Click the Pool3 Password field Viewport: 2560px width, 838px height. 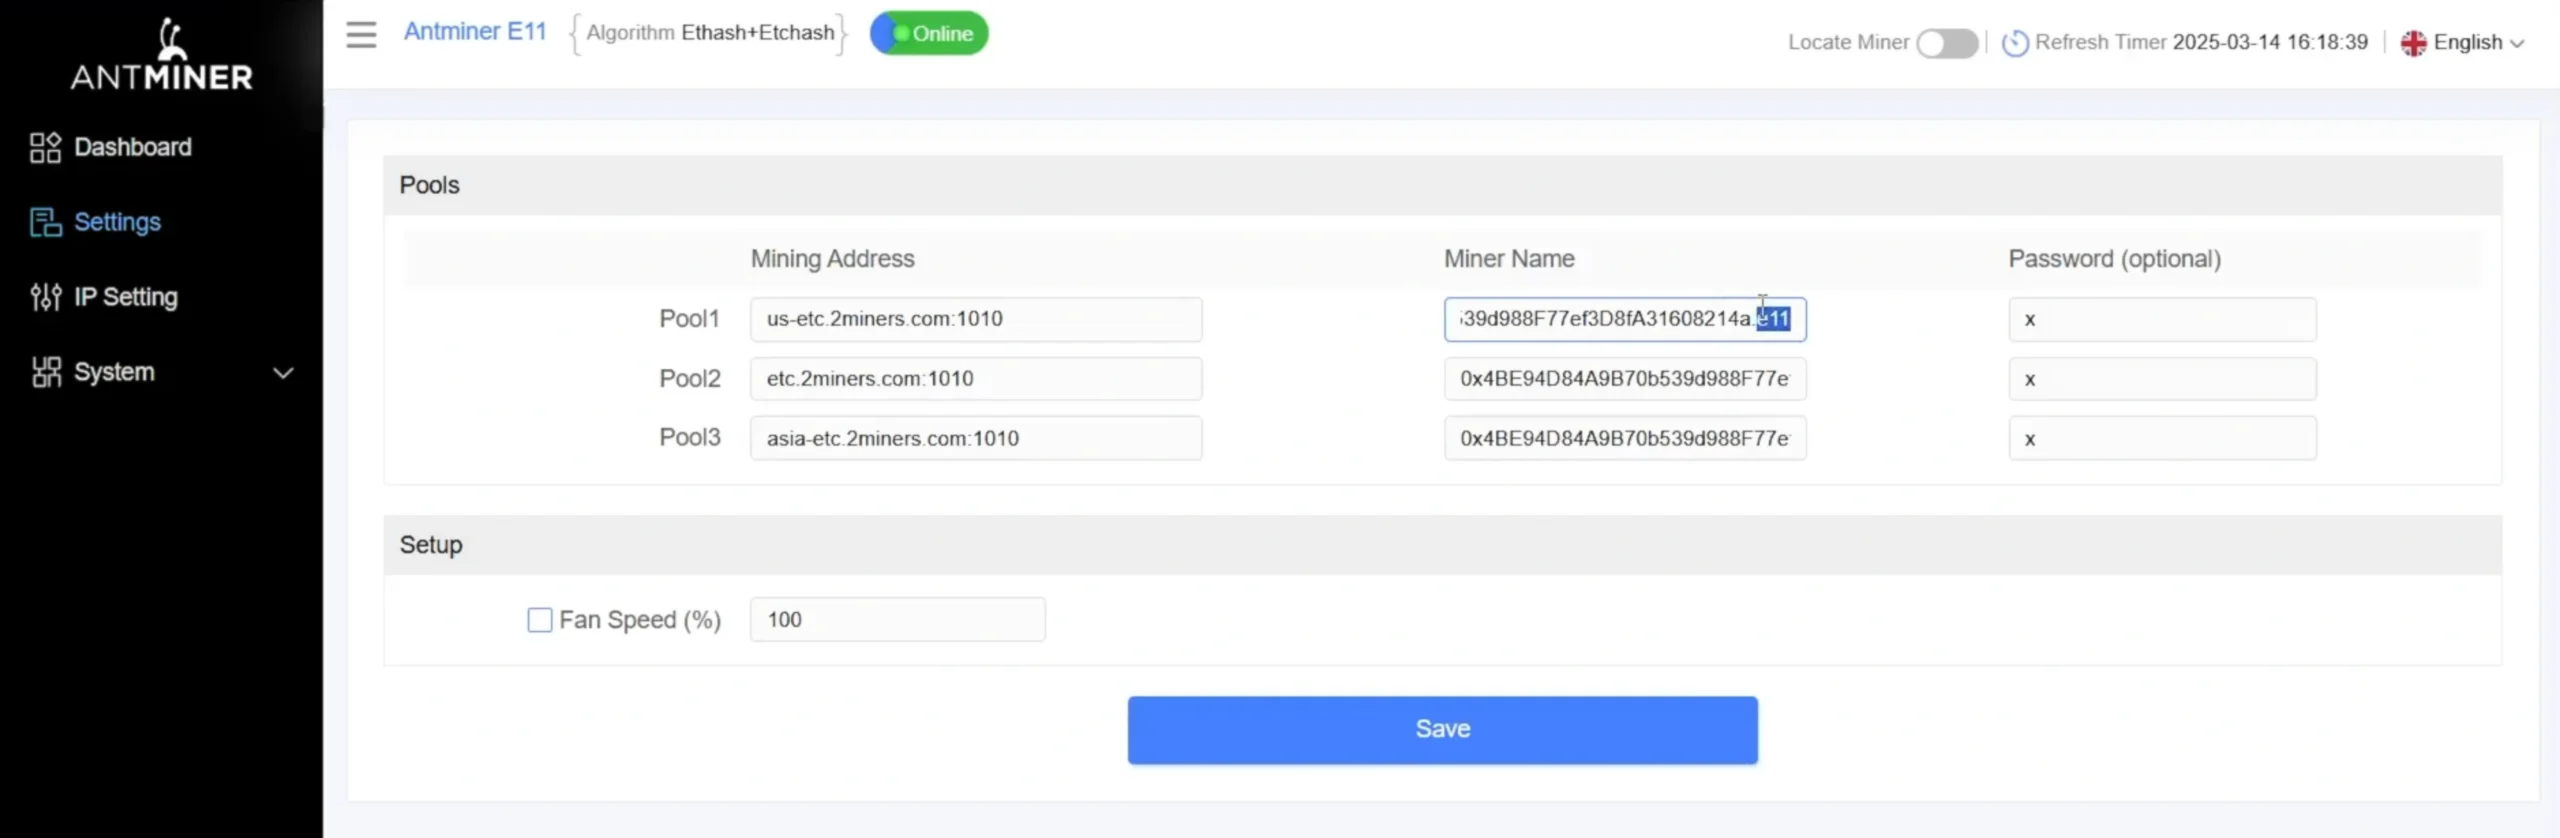(x=2162, y=438)
